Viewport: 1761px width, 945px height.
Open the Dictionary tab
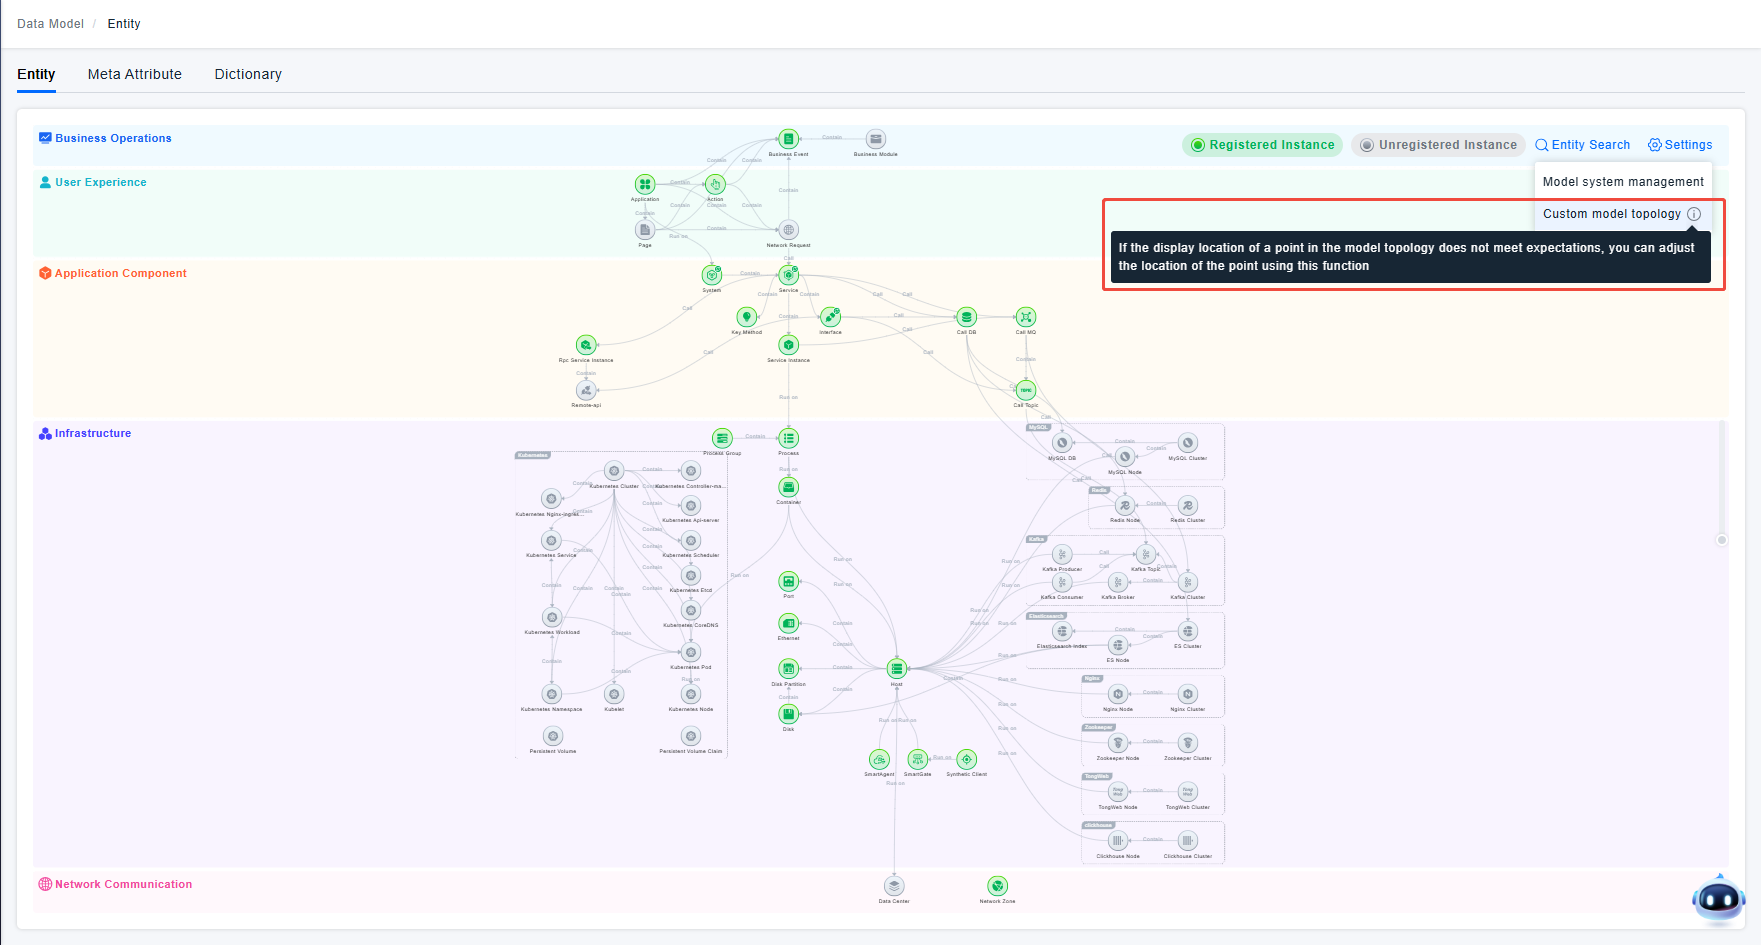[x=248, y=74]
